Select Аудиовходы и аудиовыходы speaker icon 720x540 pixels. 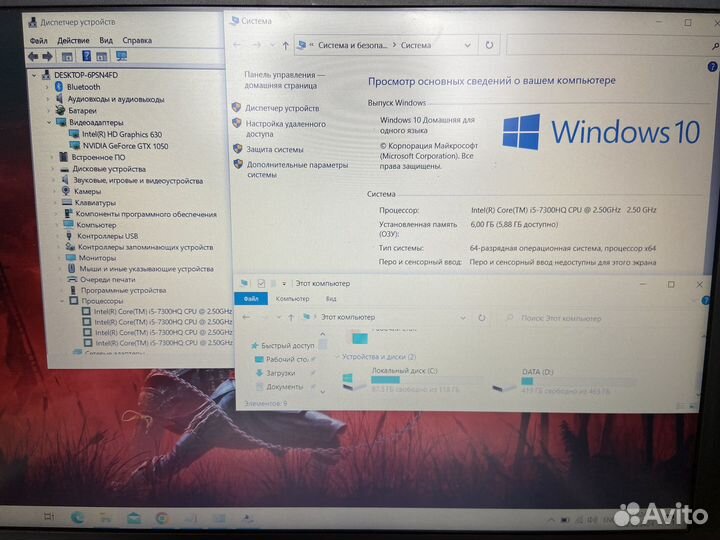[60, 98]
